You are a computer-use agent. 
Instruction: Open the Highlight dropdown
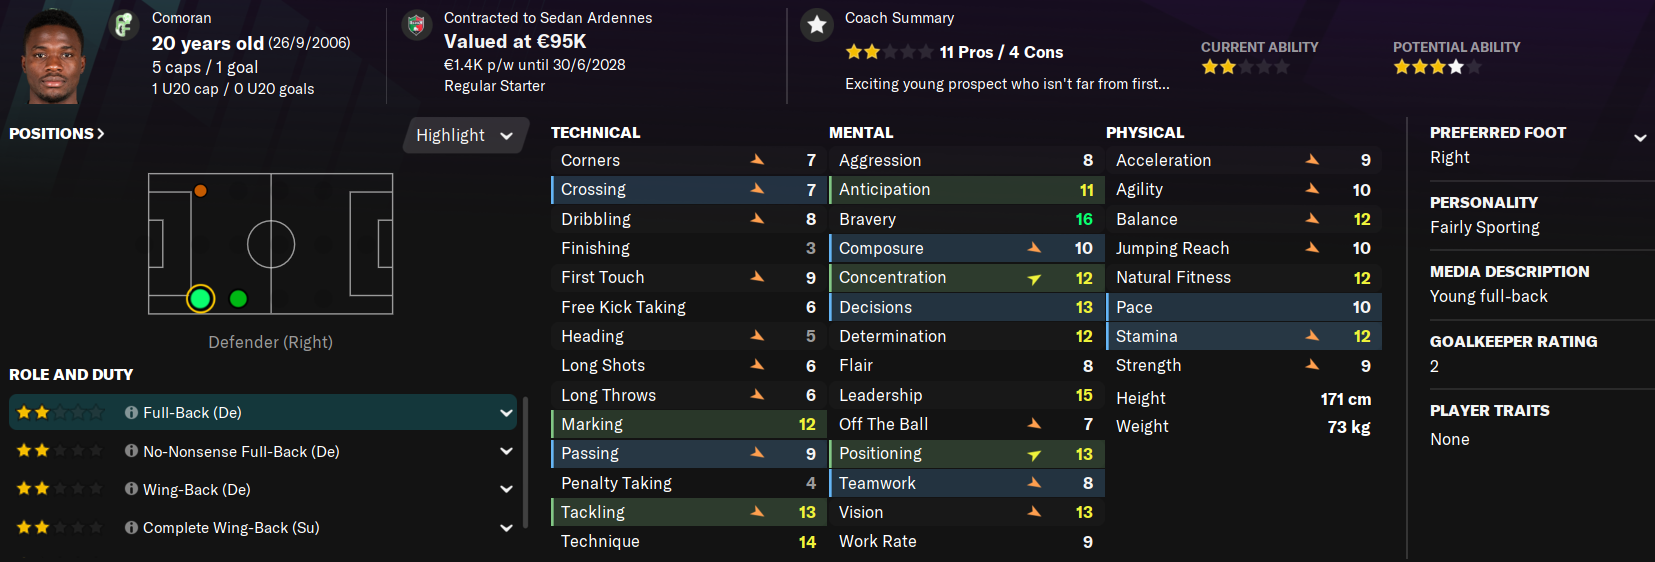[465, 135]
